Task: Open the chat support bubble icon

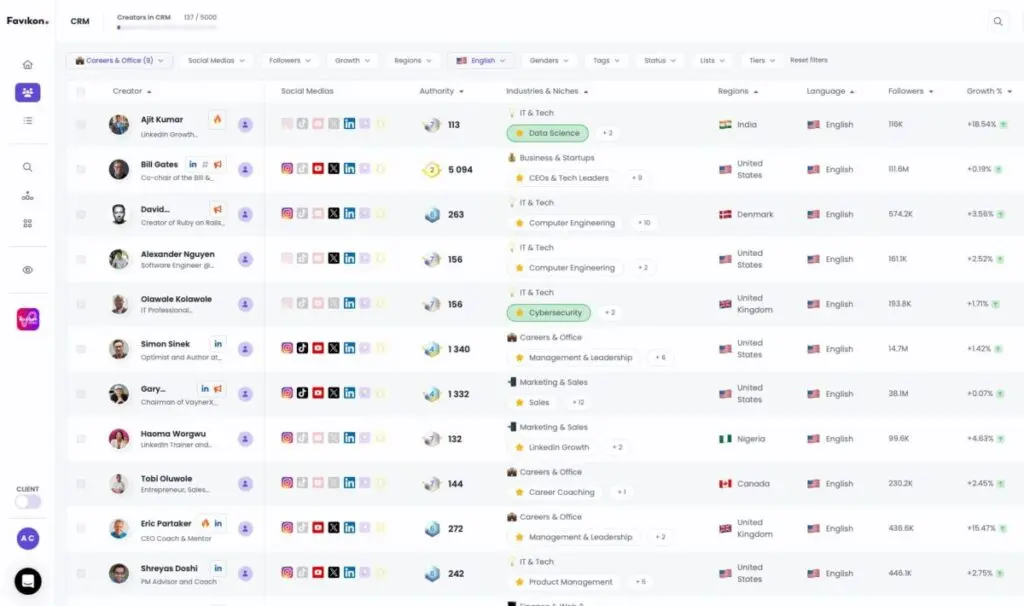Action: point(28,581)
